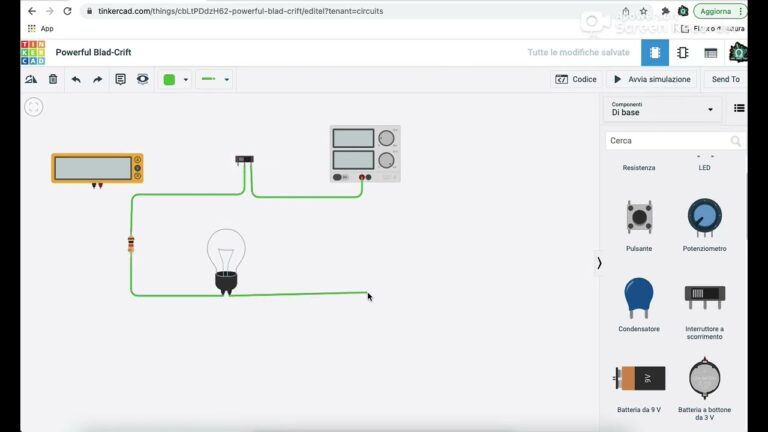768x432 pixels.
Task: Open the wire color dropdown arrow
Action: pyautogui.click(x=186, y=79)
